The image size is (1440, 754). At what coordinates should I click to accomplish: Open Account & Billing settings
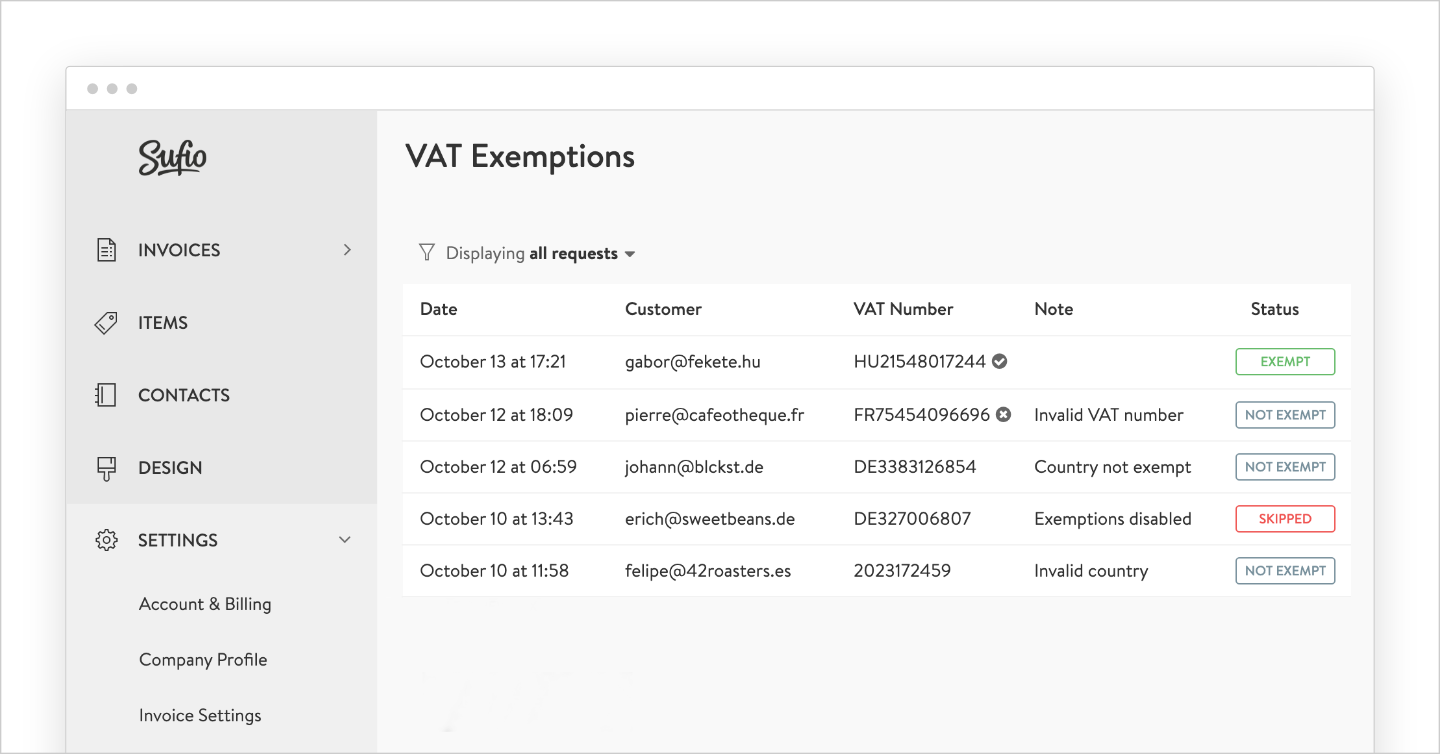click(205, 604)
